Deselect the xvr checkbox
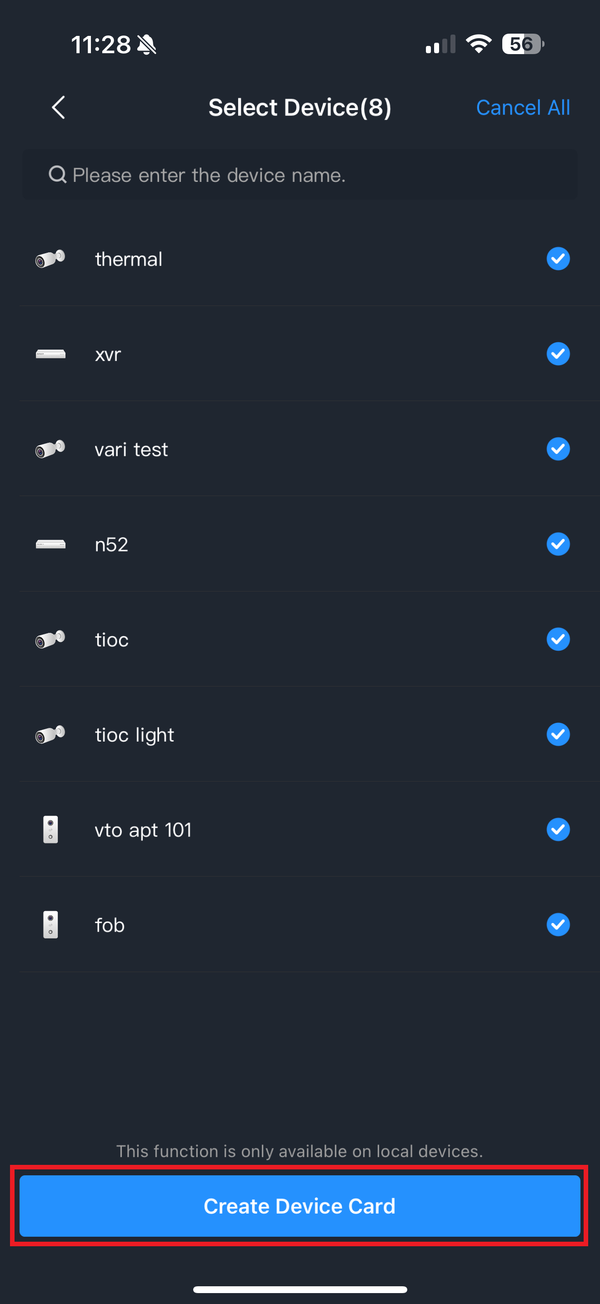Image resolution: width=600 pixels, height=1304 pixels. click(x=558, y=354)
